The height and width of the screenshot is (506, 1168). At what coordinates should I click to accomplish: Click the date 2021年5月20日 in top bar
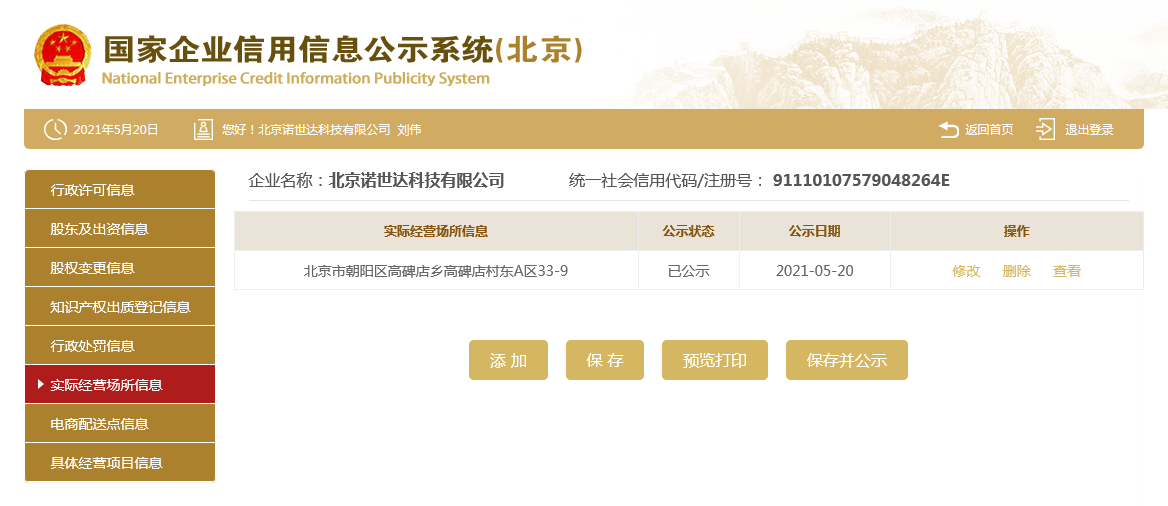pos(115,130)
